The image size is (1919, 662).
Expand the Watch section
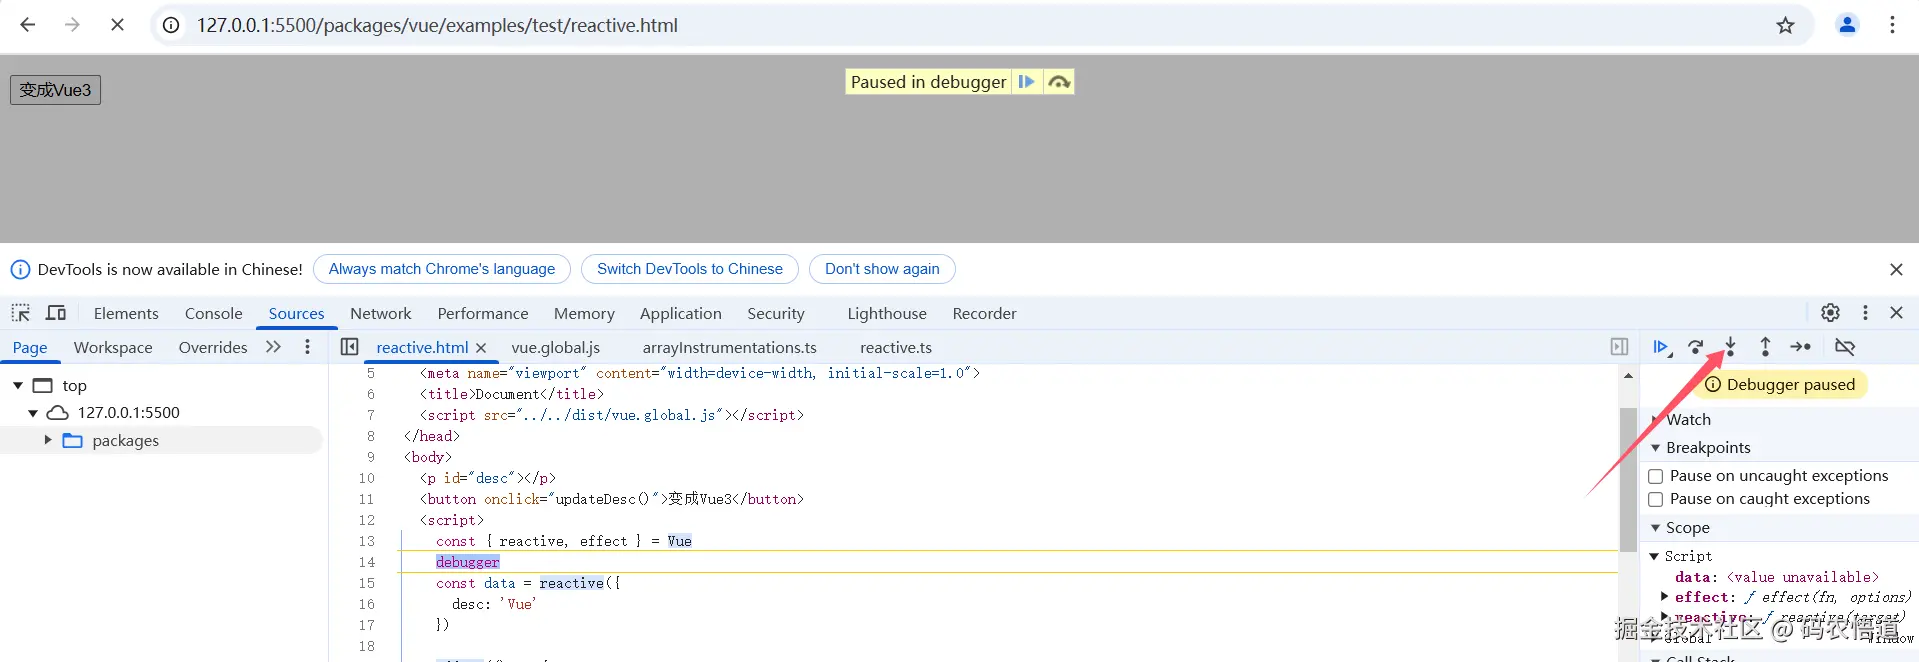point(1655,420)
